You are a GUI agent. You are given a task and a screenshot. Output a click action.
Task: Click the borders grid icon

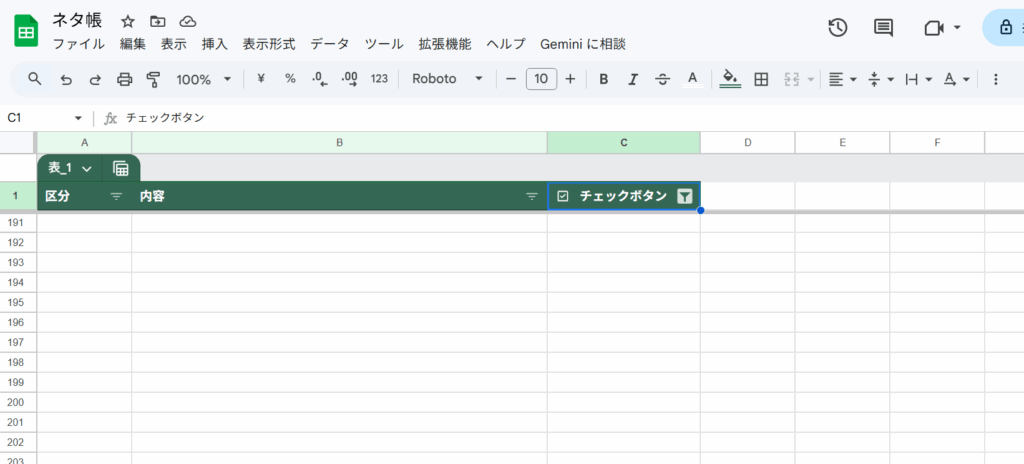point(761,79)
